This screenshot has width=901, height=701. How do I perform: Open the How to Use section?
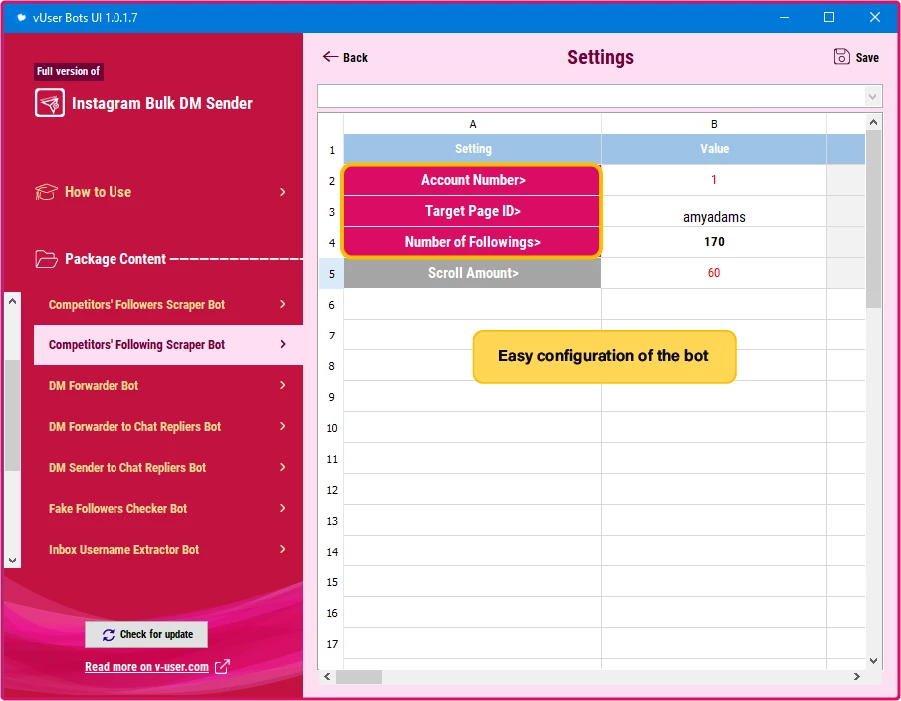(161, 192)
